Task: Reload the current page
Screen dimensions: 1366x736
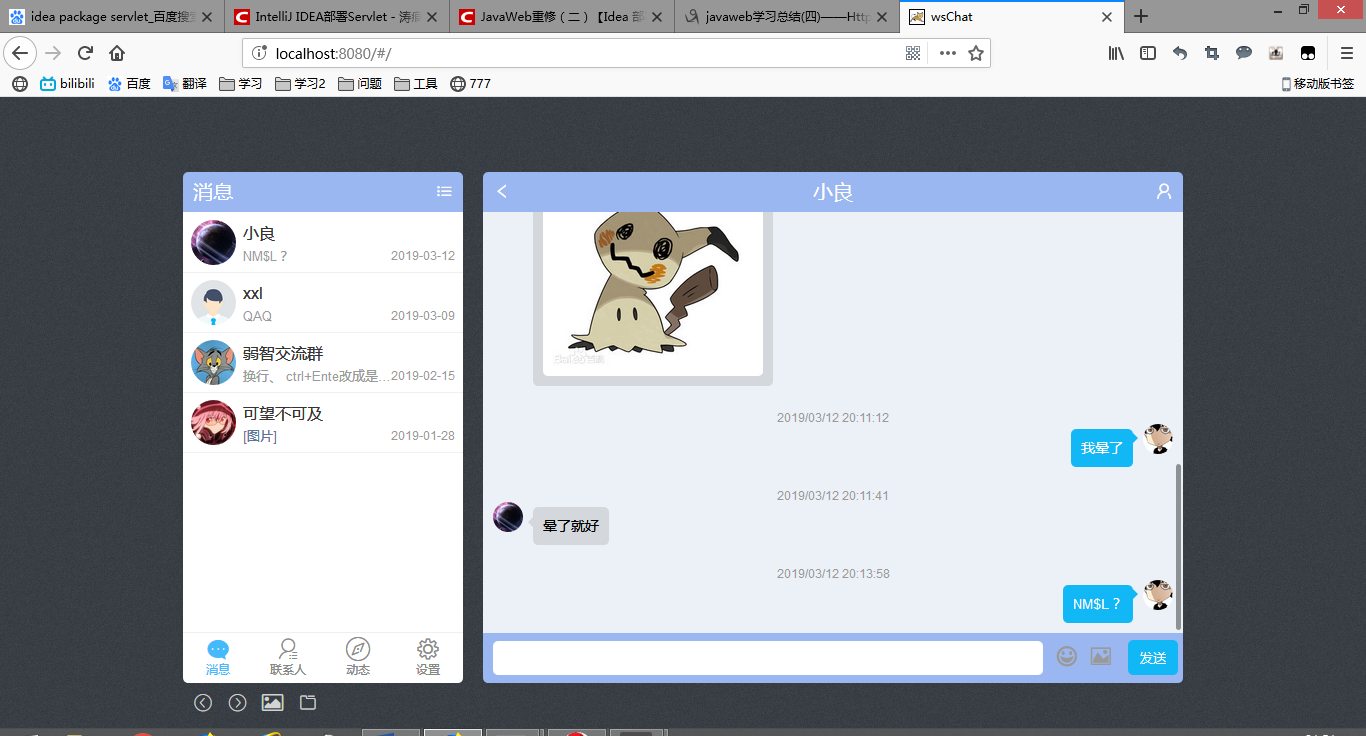Action: [85, 53]
